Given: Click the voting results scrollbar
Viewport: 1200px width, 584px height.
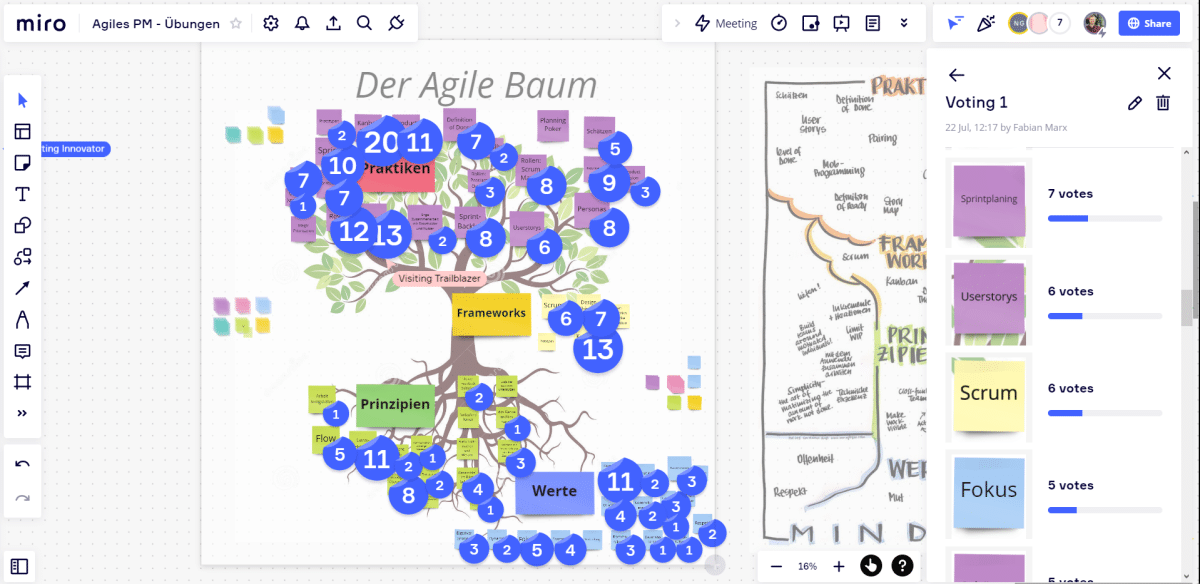Looking at the screenshot, I should [x=1187, y=306].
